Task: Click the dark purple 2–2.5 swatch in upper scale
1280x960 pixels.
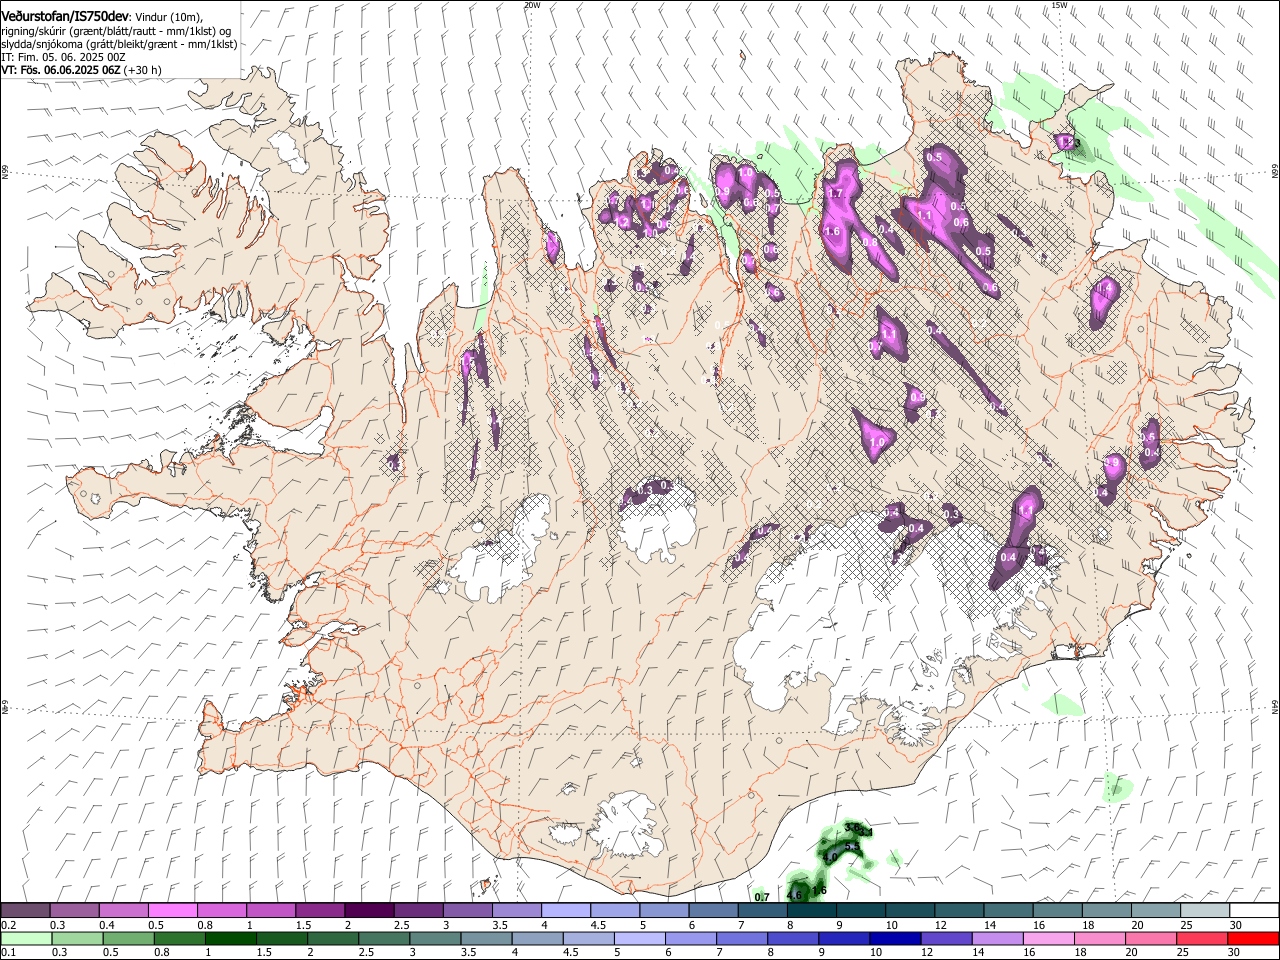Action: pyautogui.click(x=369, y=911)
